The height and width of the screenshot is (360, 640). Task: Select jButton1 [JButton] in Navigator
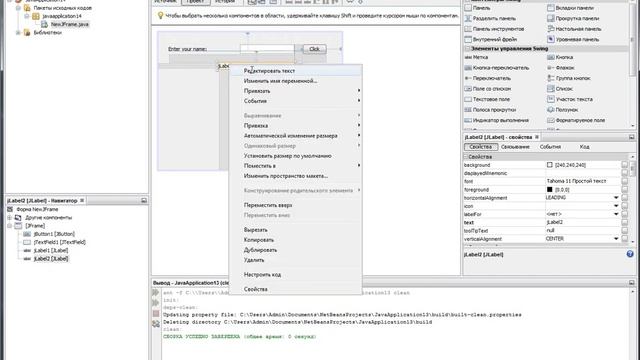click(54, 234)
